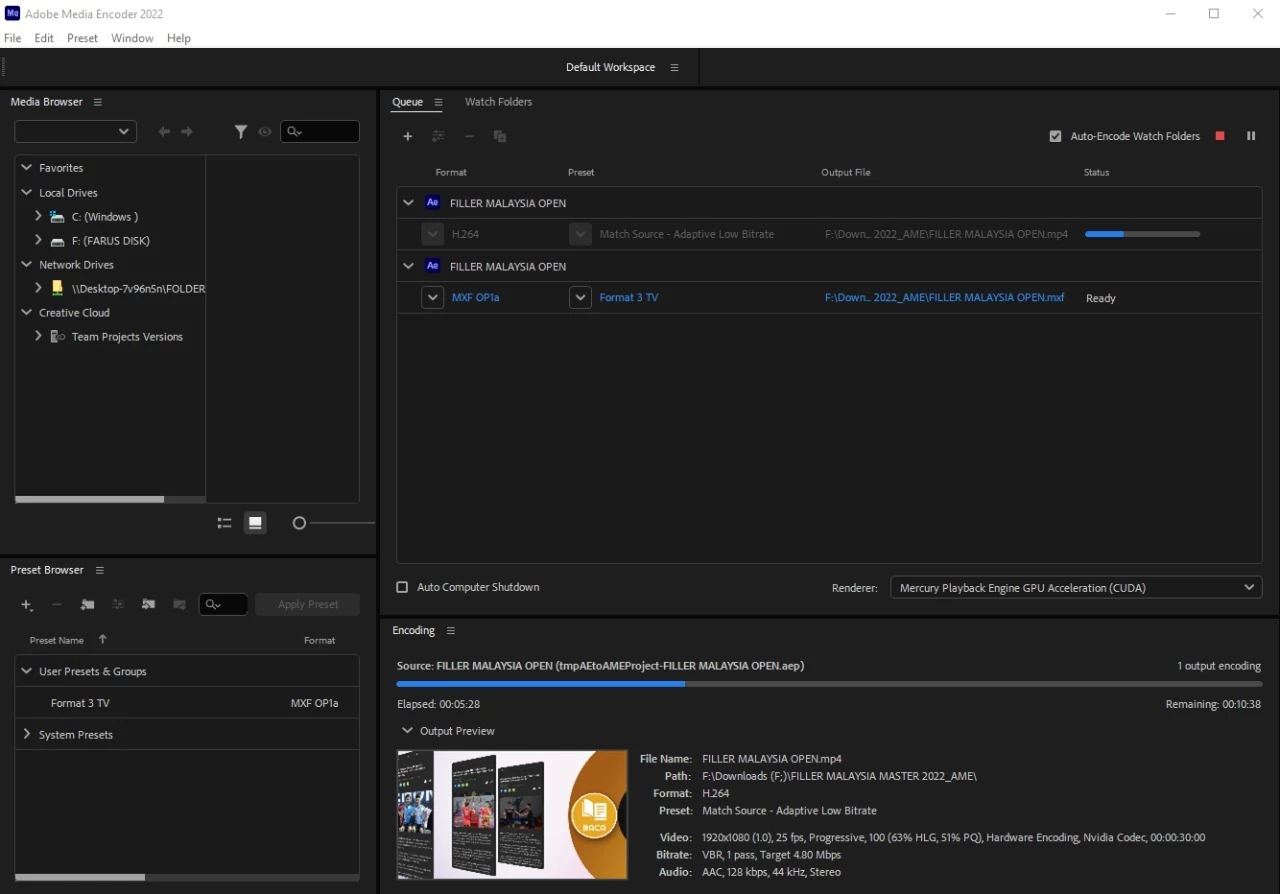Open the Preset menu
1280x894 pixels.
[82, 38]
